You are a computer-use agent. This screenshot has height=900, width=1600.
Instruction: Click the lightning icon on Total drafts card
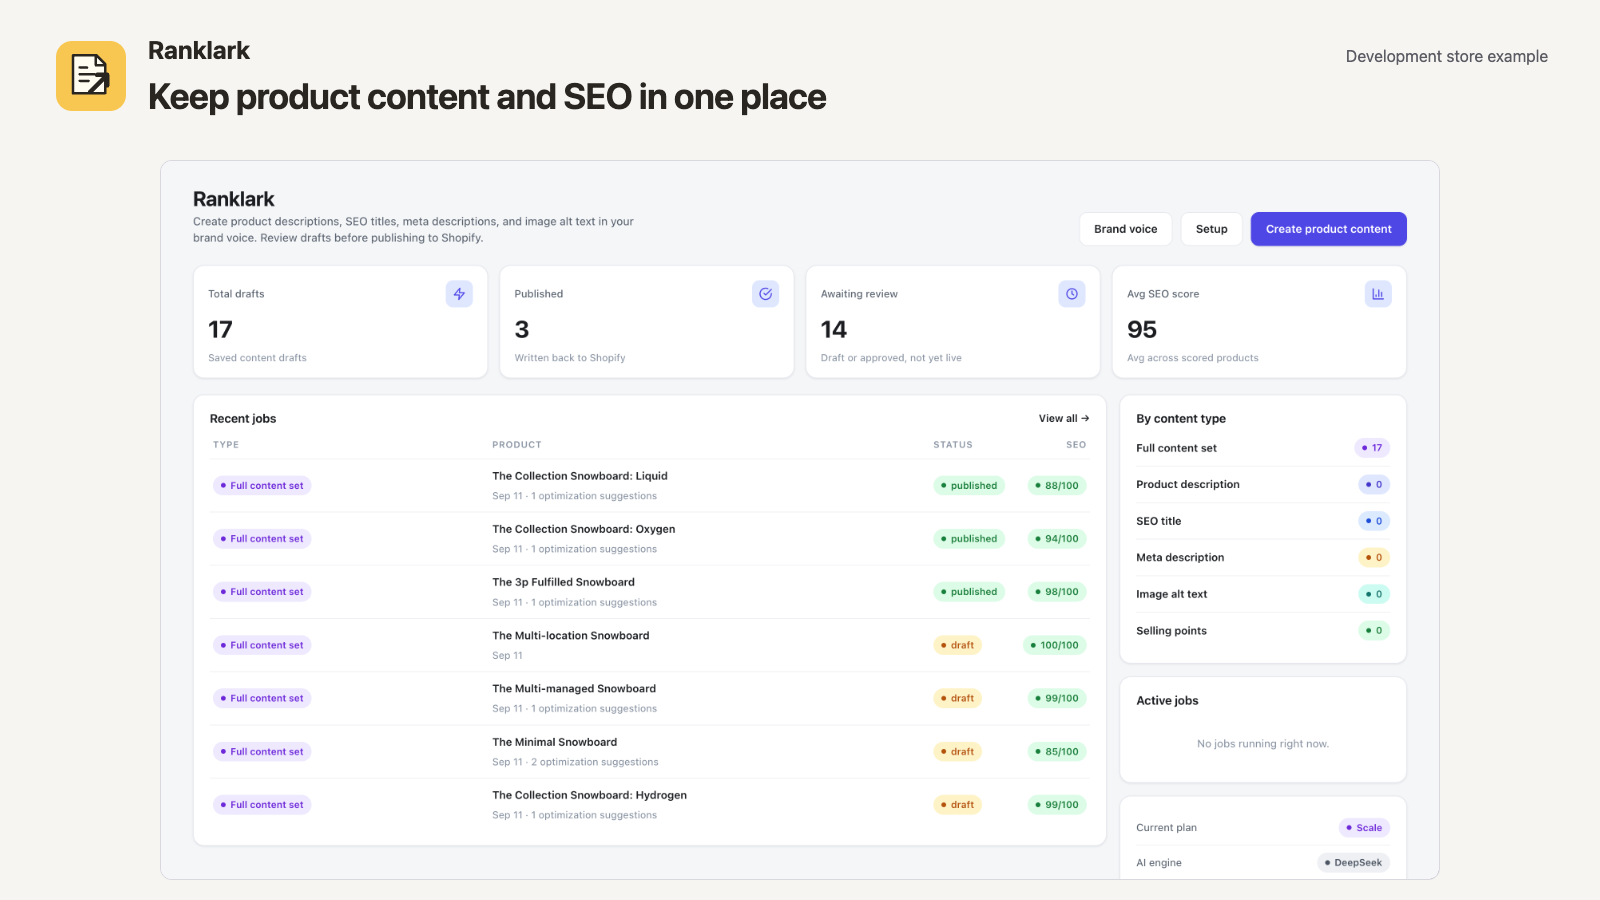459,294
